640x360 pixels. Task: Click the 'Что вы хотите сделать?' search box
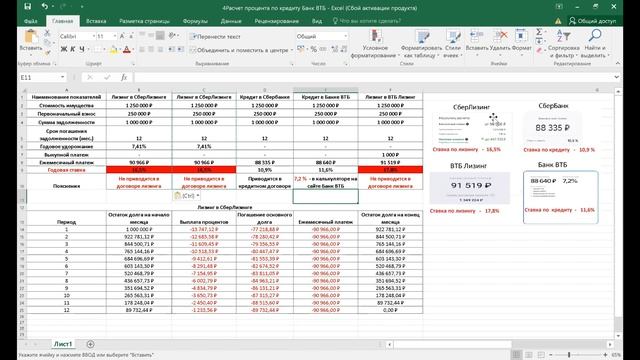(366, 21)
